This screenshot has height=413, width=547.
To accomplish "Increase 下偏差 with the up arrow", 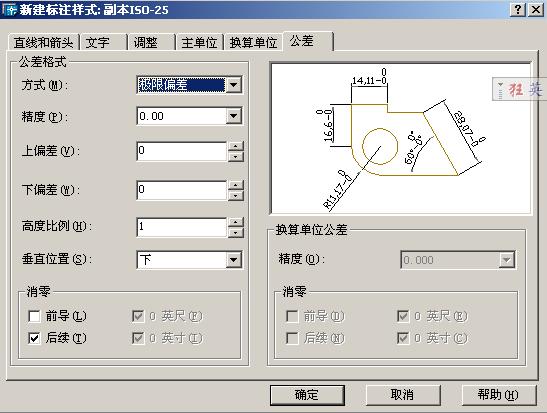I will click(x=236, y=186).
